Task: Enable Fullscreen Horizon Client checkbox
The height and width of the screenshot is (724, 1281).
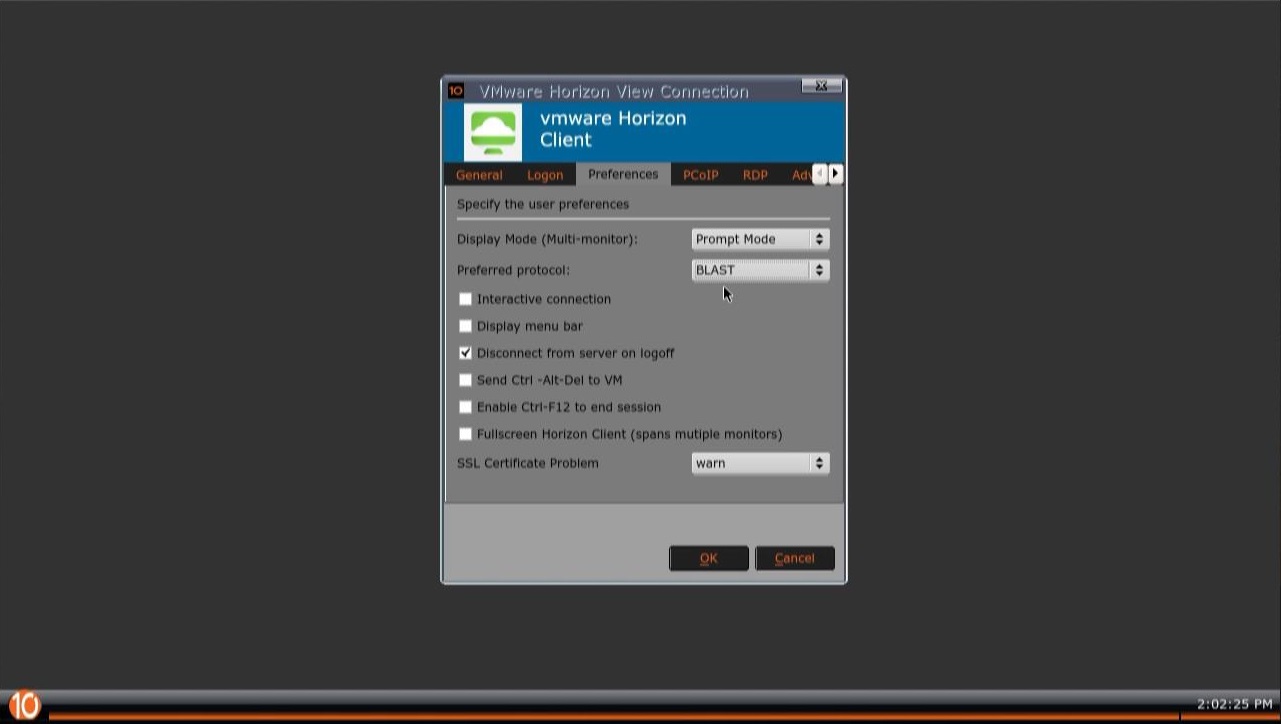Action: (x=465, y=434)
